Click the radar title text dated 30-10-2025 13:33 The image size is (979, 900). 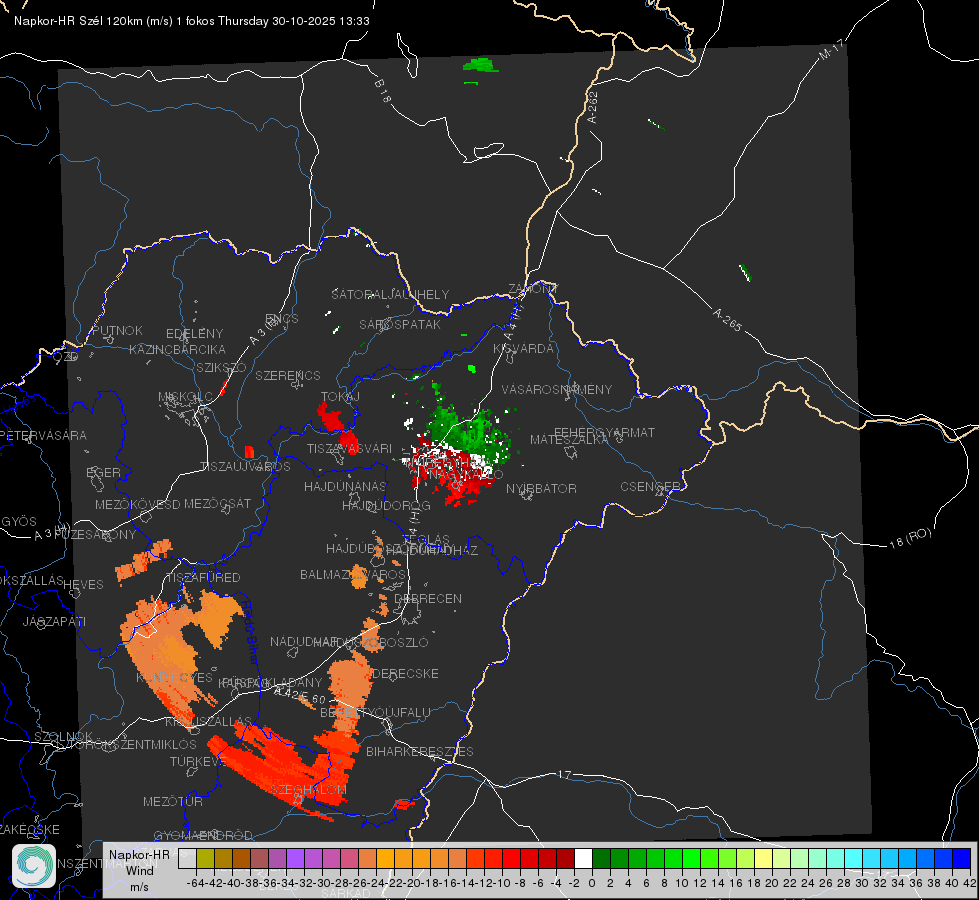click(192, 21)
